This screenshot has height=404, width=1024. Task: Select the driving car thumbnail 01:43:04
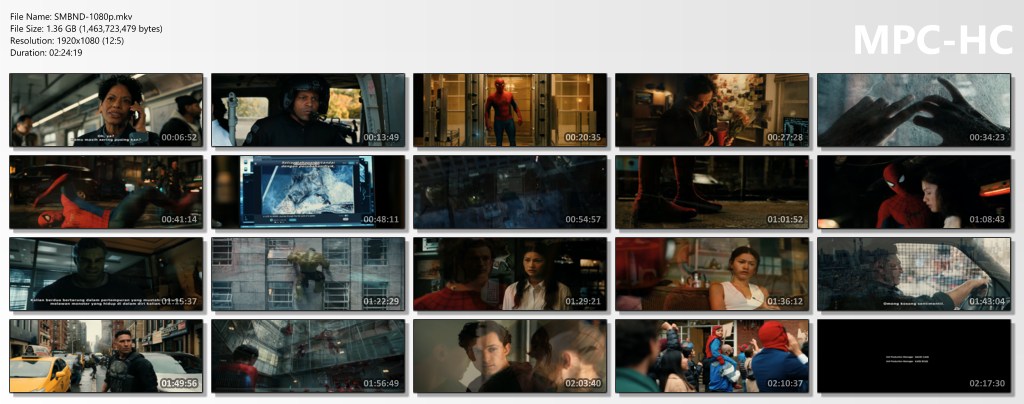(x=914, y=274)
